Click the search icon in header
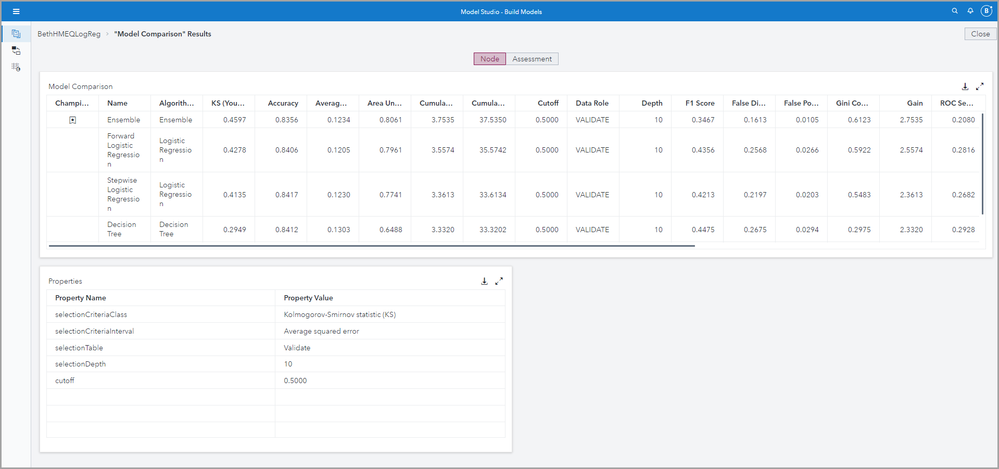Image resolution: width=999 pixels, height=469 pixels. coord(954,11)
